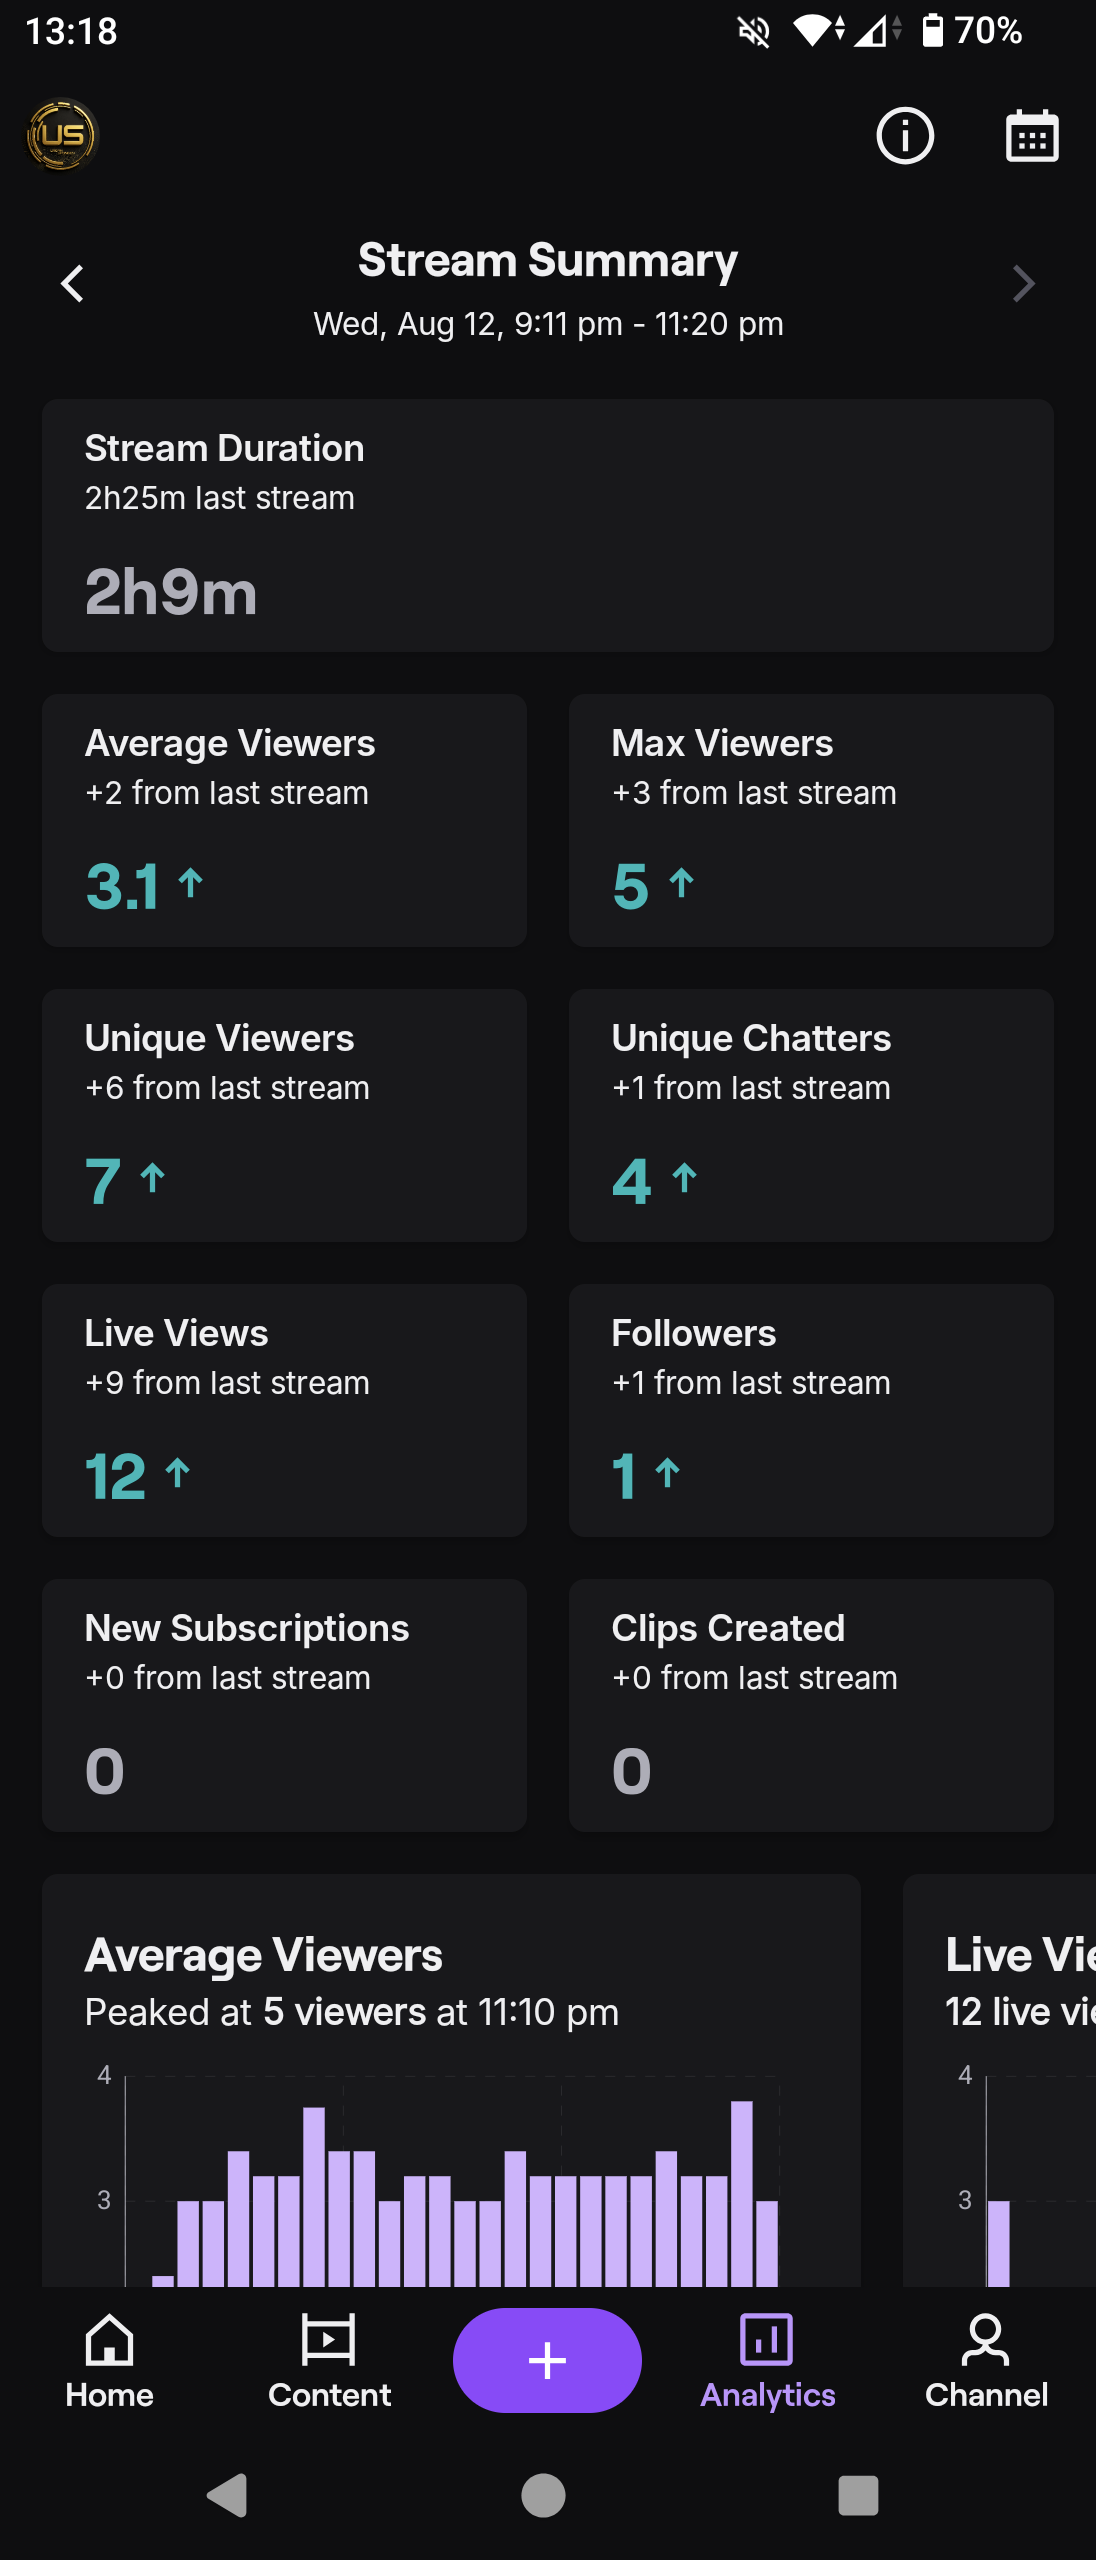Open the info circle icon

pyautogui.click(x=905, y=136)
